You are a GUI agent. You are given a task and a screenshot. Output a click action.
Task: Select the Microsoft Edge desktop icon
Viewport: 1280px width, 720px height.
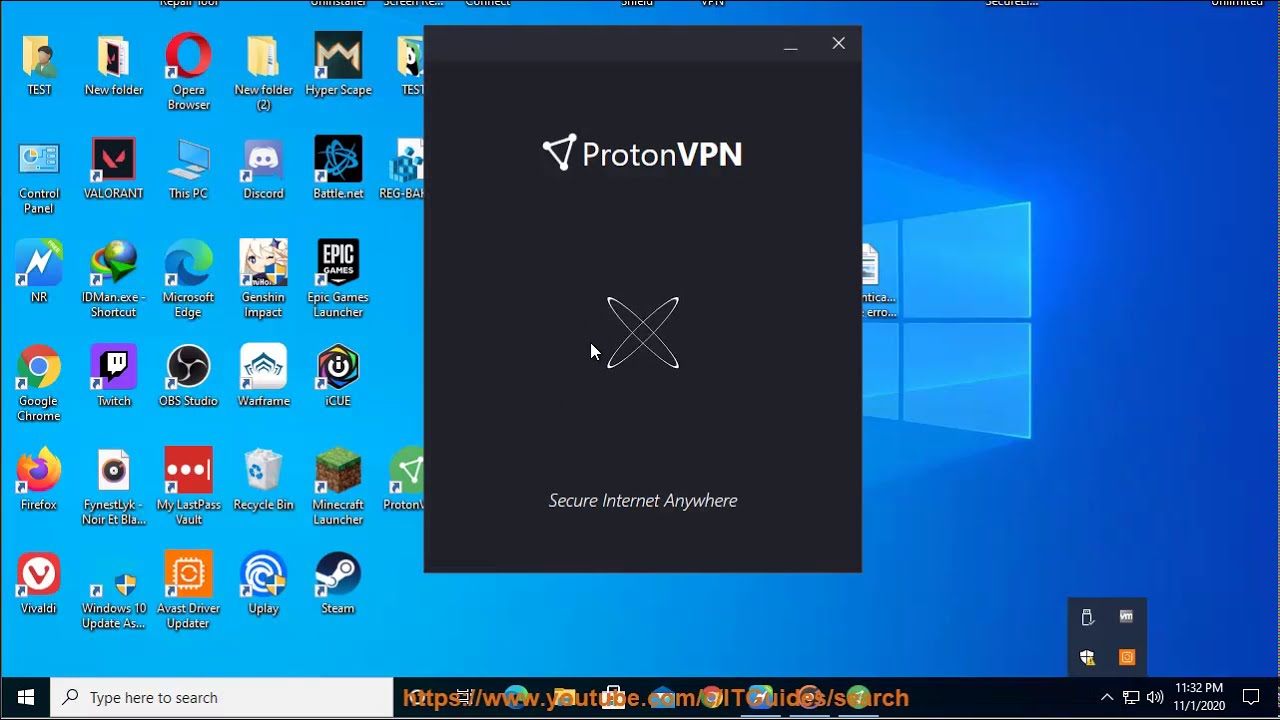tap(188, 279)
